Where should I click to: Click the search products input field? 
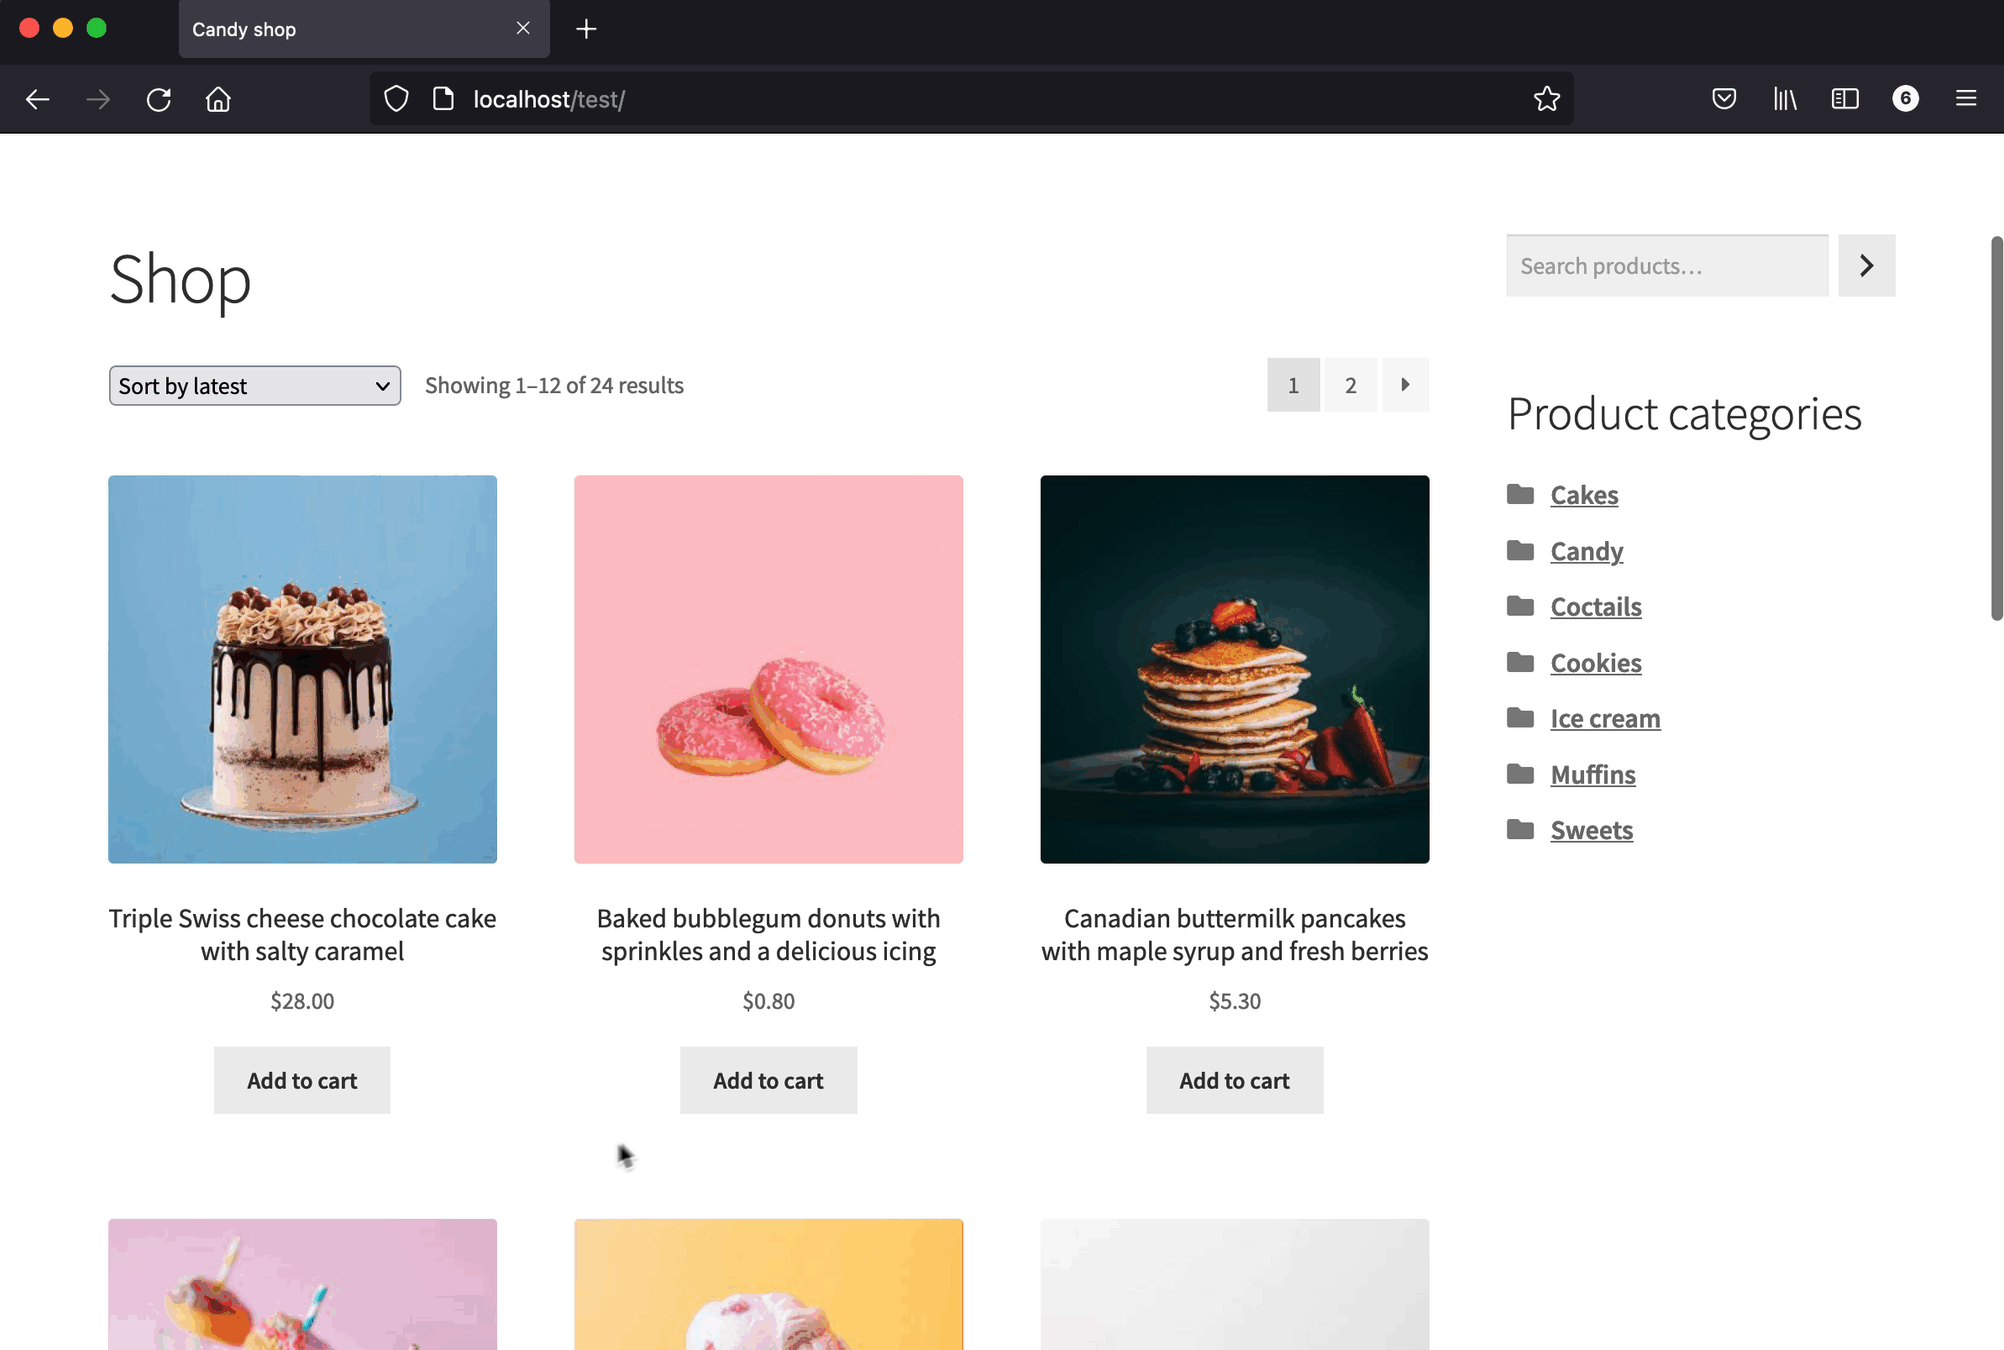coord(1666,265)
